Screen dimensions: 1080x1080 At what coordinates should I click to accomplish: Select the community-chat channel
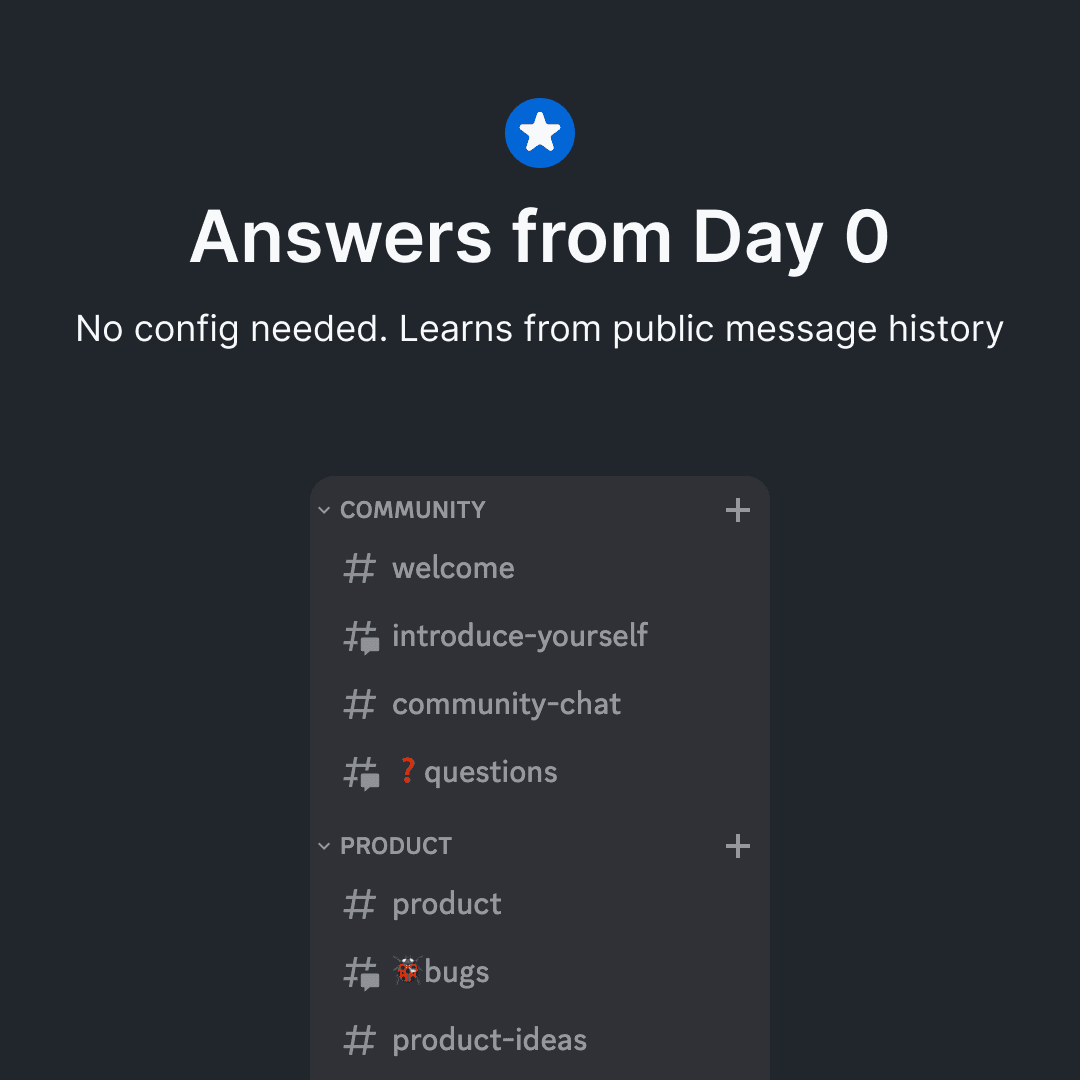pyautogui.click(x=507, y=704)
